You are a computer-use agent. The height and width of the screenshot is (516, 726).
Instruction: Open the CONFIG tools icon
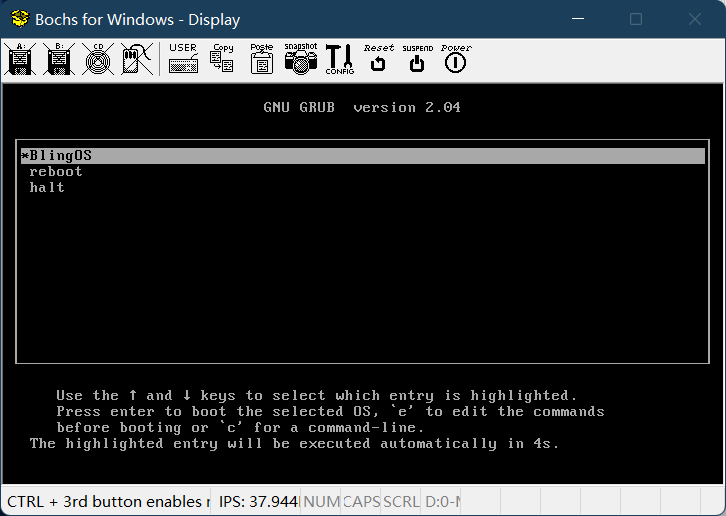click(339, 59)
